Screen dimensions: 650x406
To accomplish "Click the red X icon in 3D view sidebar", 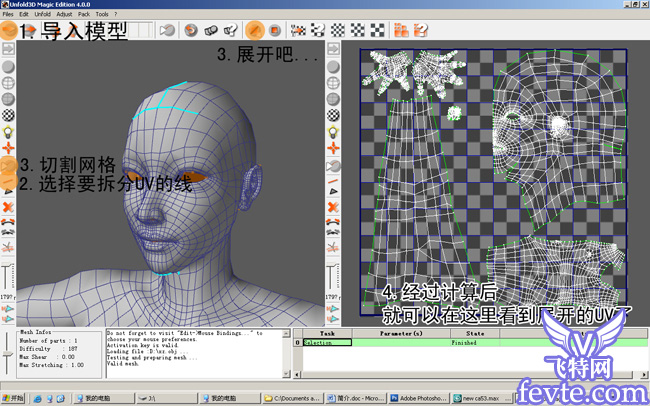I will pyautogui.click(x=8, y=207).
